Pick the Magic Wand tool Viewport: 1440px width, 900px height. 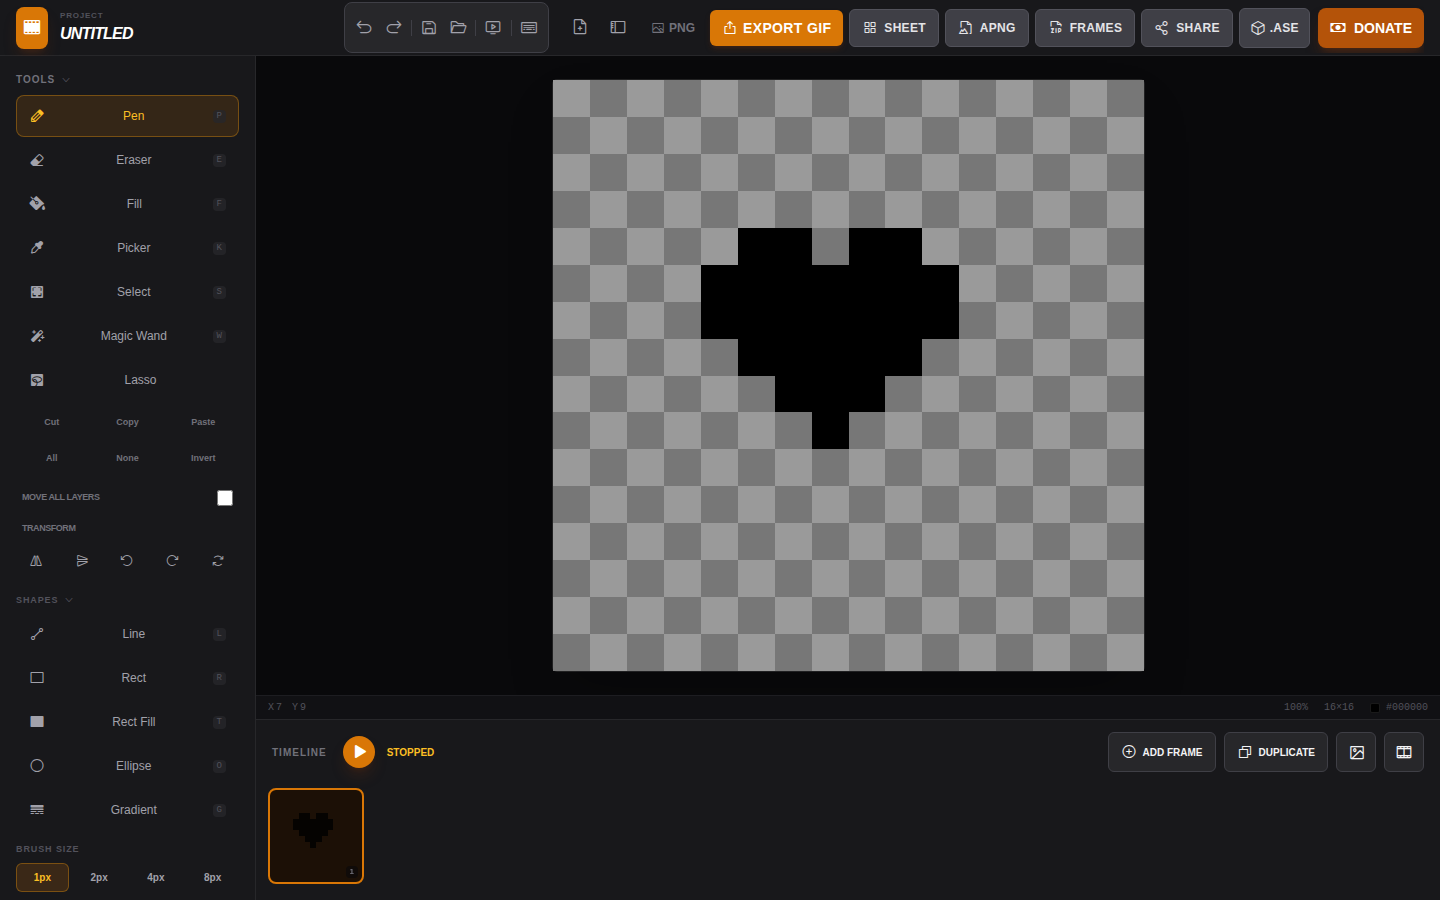(x=127, y=336)
